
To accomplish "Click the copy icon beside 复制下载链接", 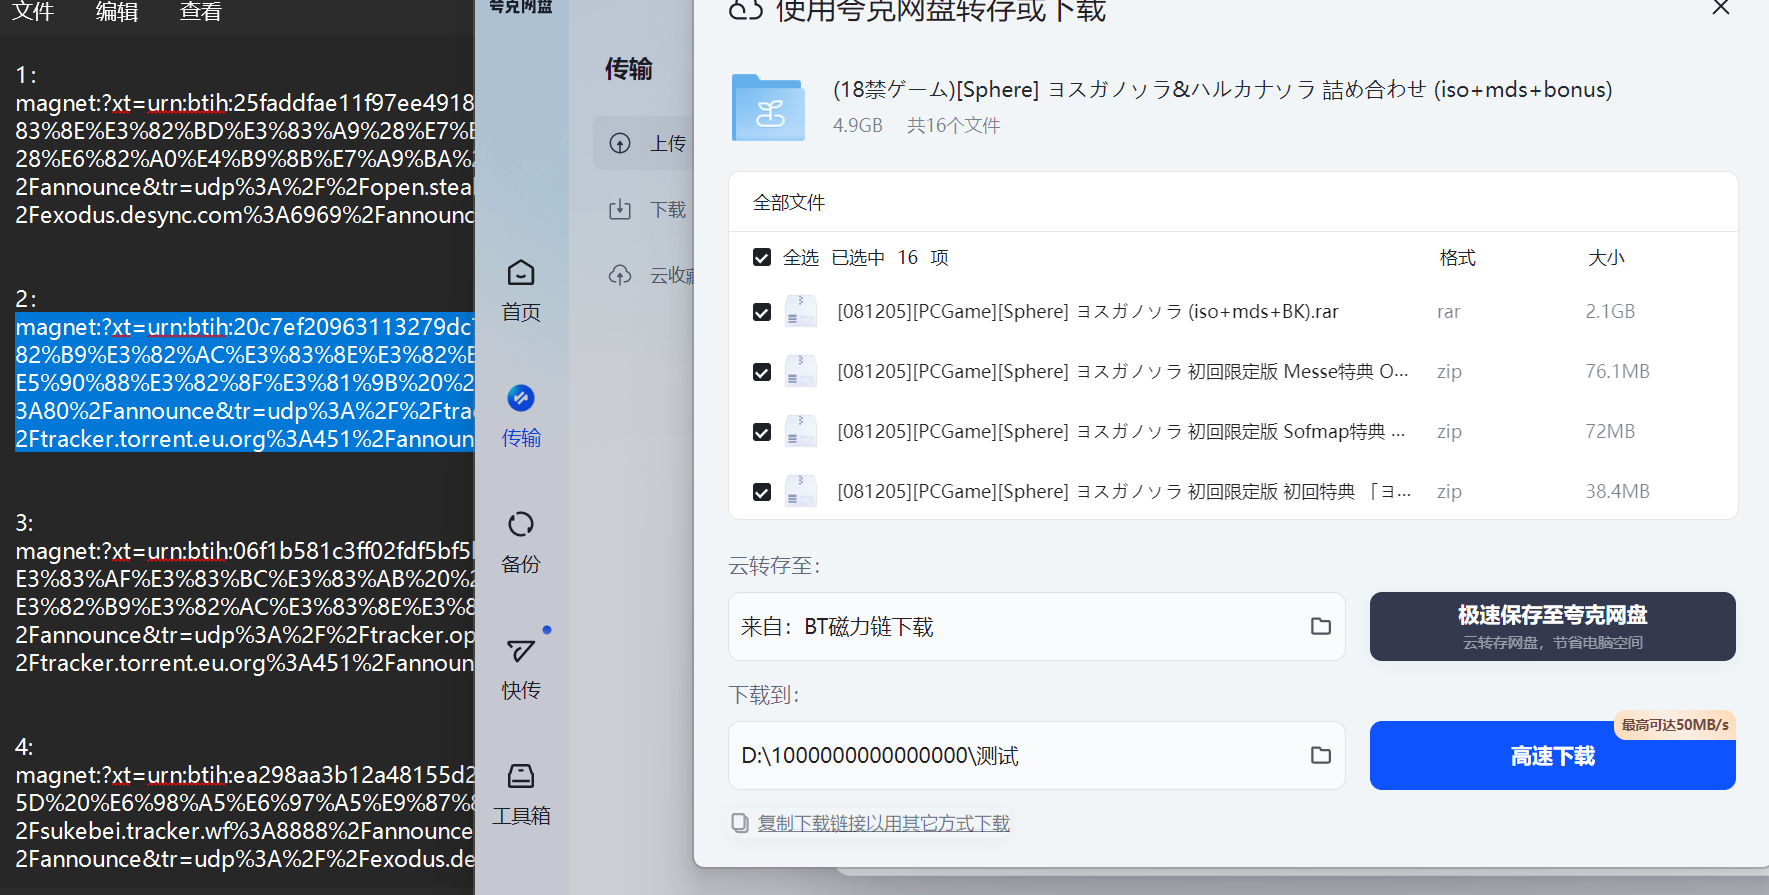I will tap(740, 823).
